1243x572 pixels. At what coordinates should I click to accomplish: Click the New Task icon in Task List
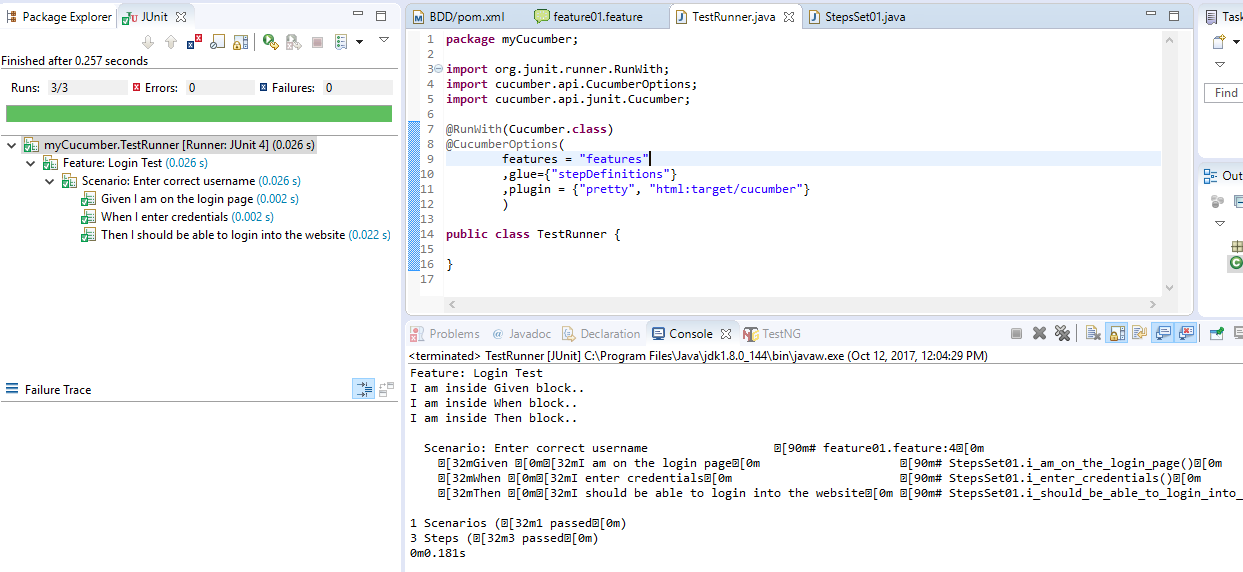(x=1219, y=42)
